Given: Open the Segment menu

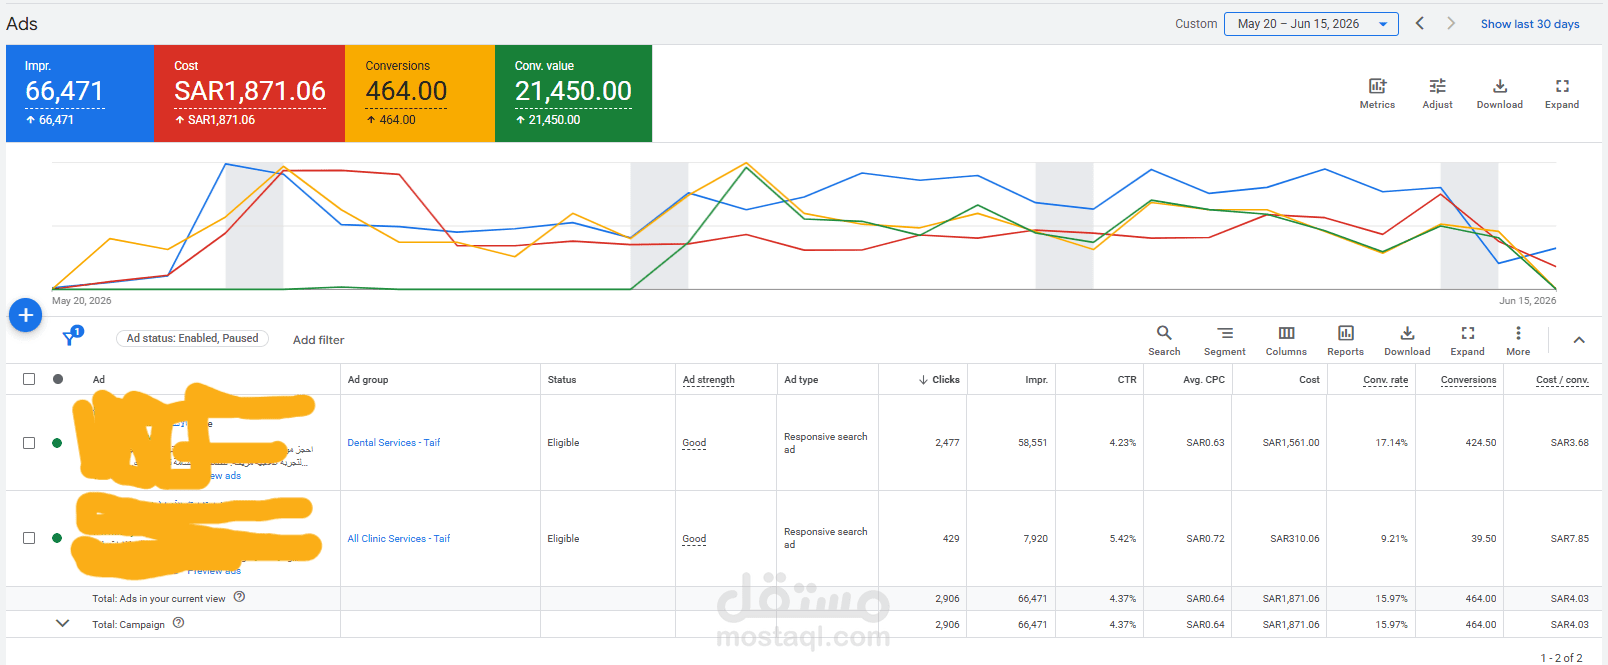Looking at the screenshot, I should 1225,340.
